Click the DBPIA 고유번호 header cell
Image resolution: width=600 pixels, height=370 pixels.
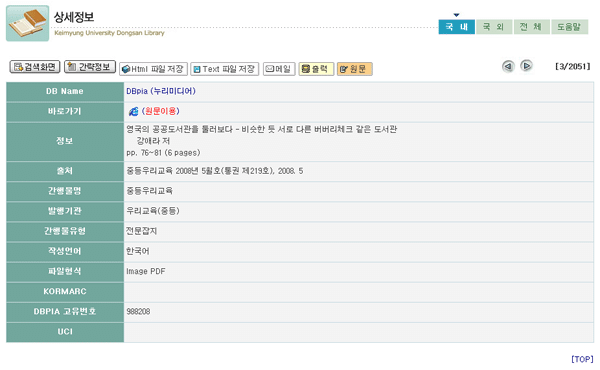click(x=65, y=312)
